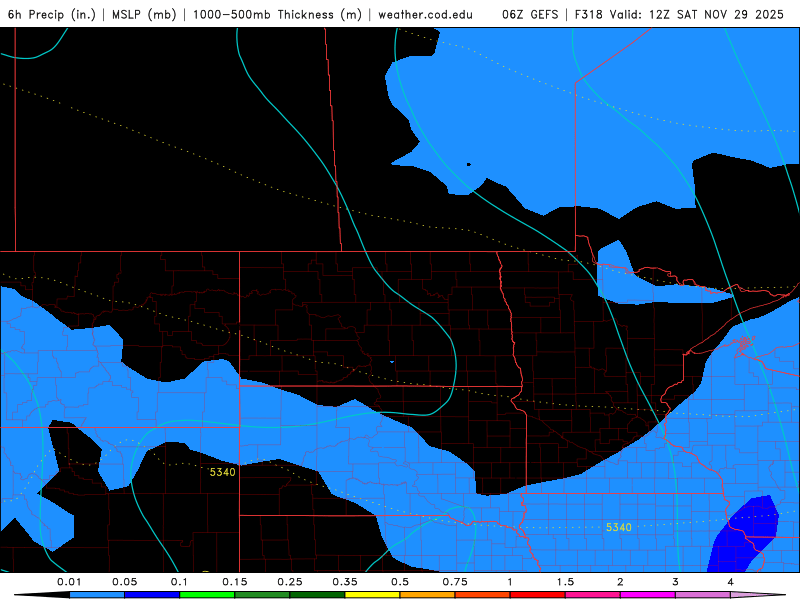This screenshot has height=600, width=800.
Task: Select the magenta 2 inch legend swatch
Action: click(648, 595)
